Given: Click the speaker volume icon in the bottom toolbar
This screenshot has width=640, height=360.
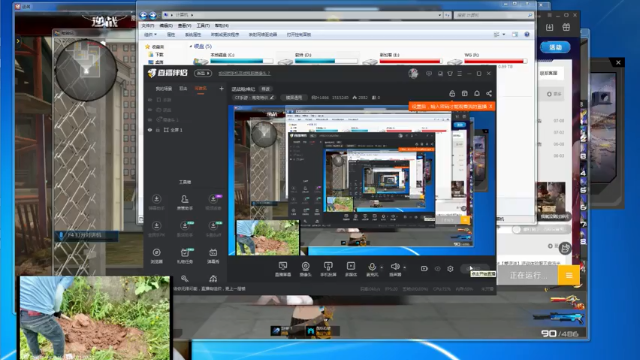Looking at the screenshot, I should tap(395, 267).
